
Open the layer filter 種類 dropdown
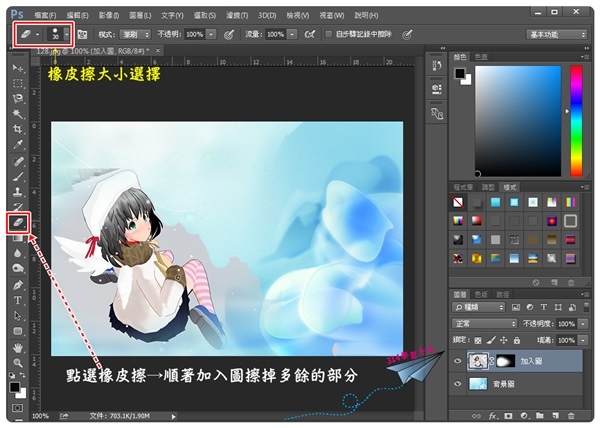coord(478,307)
